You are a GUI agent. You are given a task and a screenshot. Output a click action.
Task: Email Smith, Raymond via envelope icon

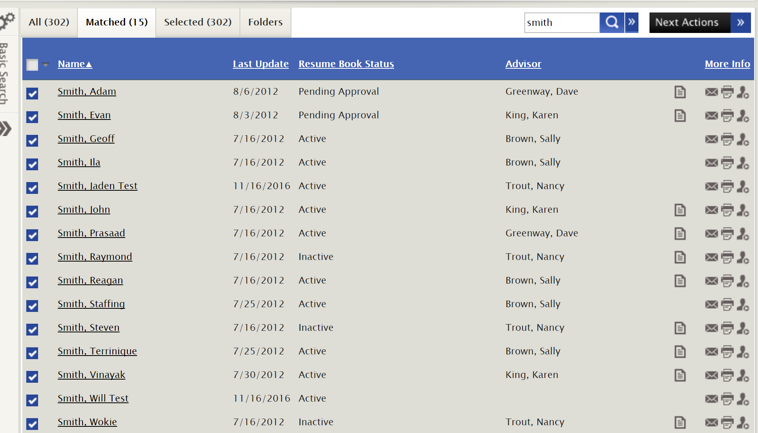click(x=711, y=257)
